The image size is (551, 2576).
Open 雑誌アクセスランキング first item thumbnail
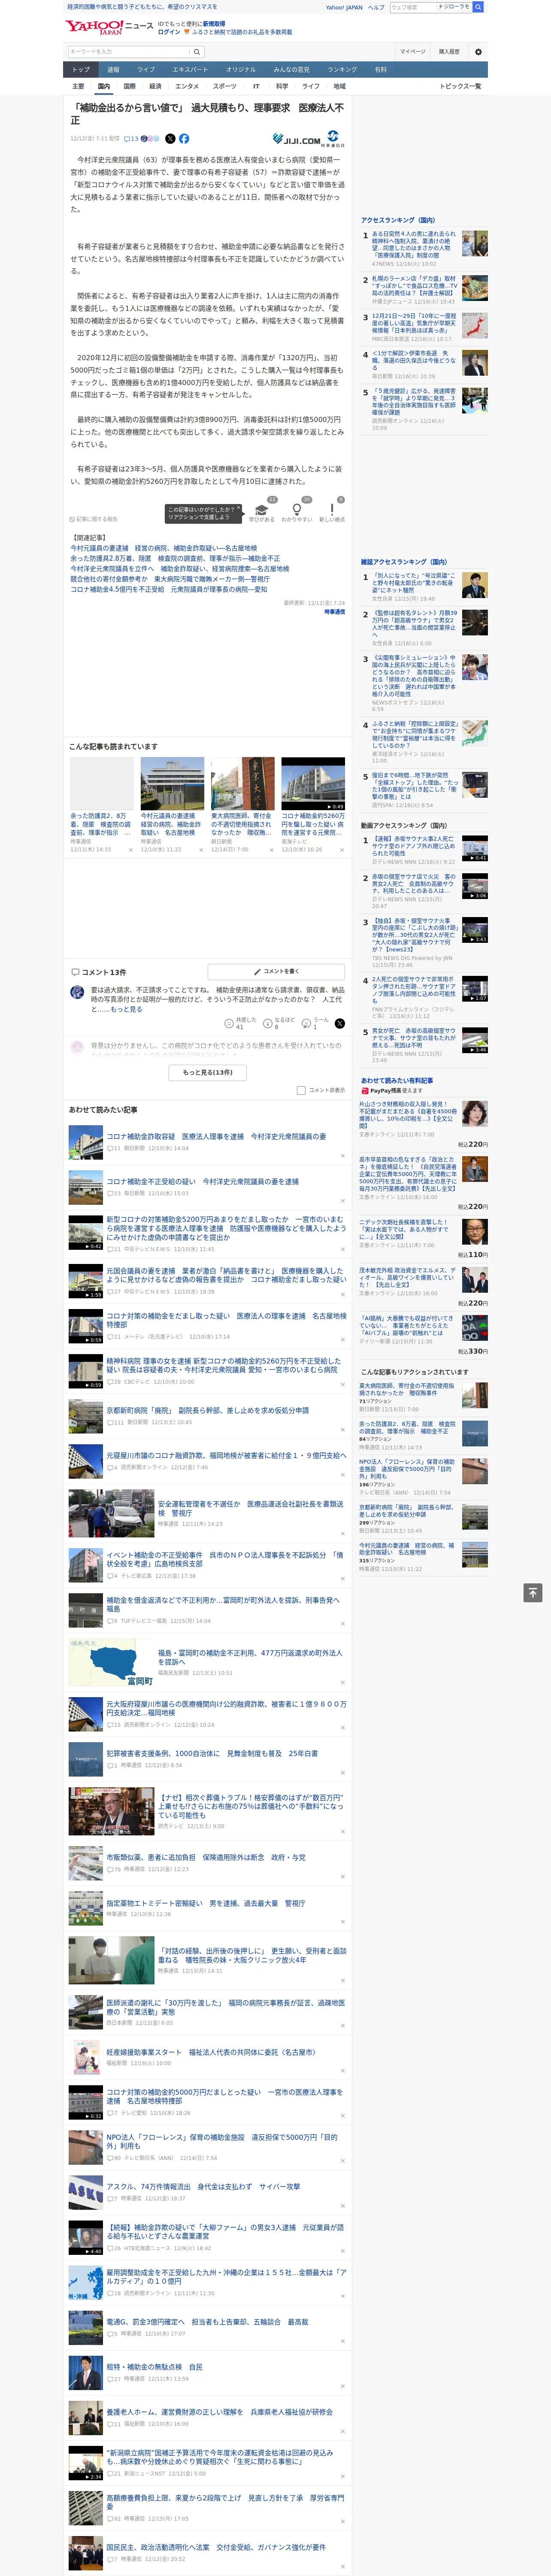click(x=474, y=585)
